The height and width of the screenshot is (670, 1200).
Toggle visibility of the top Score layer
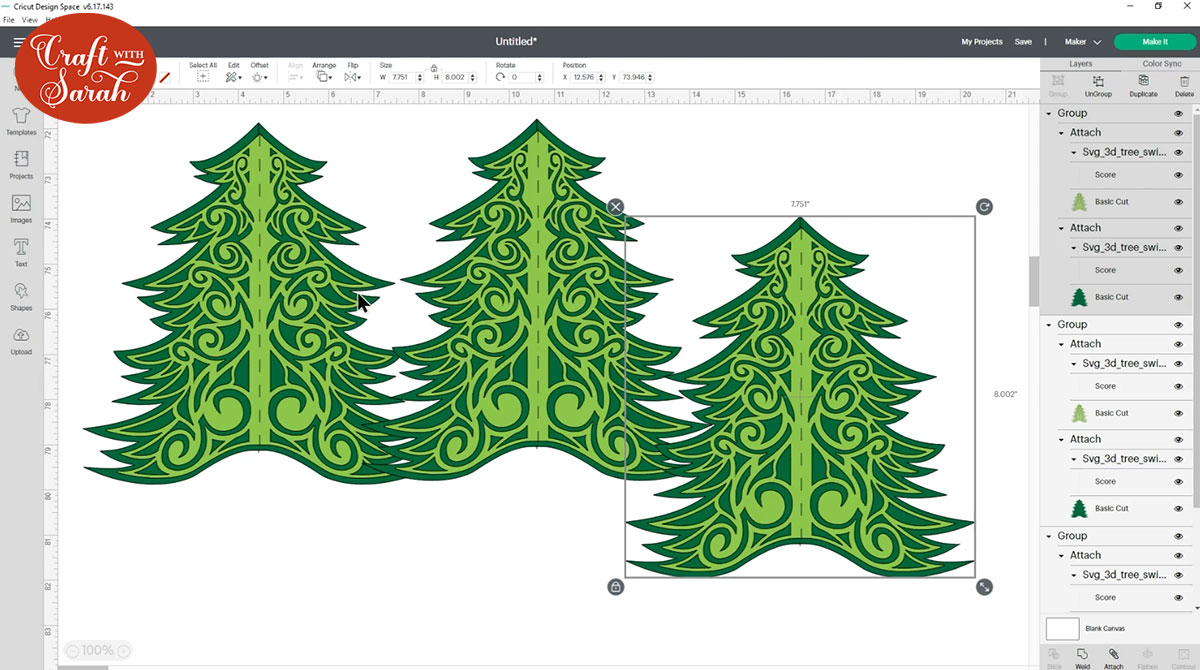point(1178,174)
